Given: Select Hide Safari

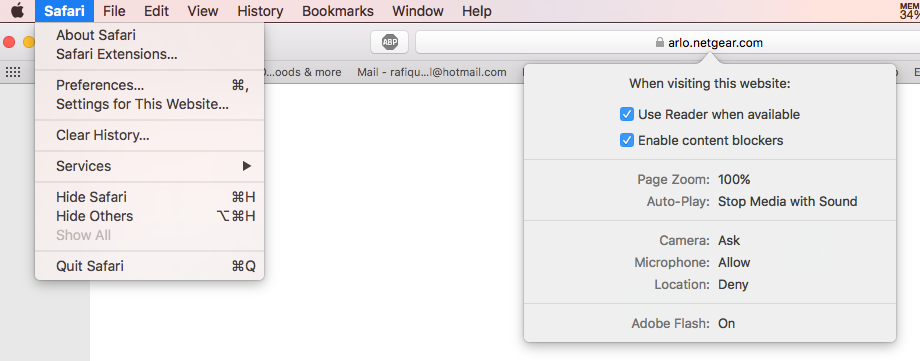Looking at the screenshot, I should click(150, 197).
